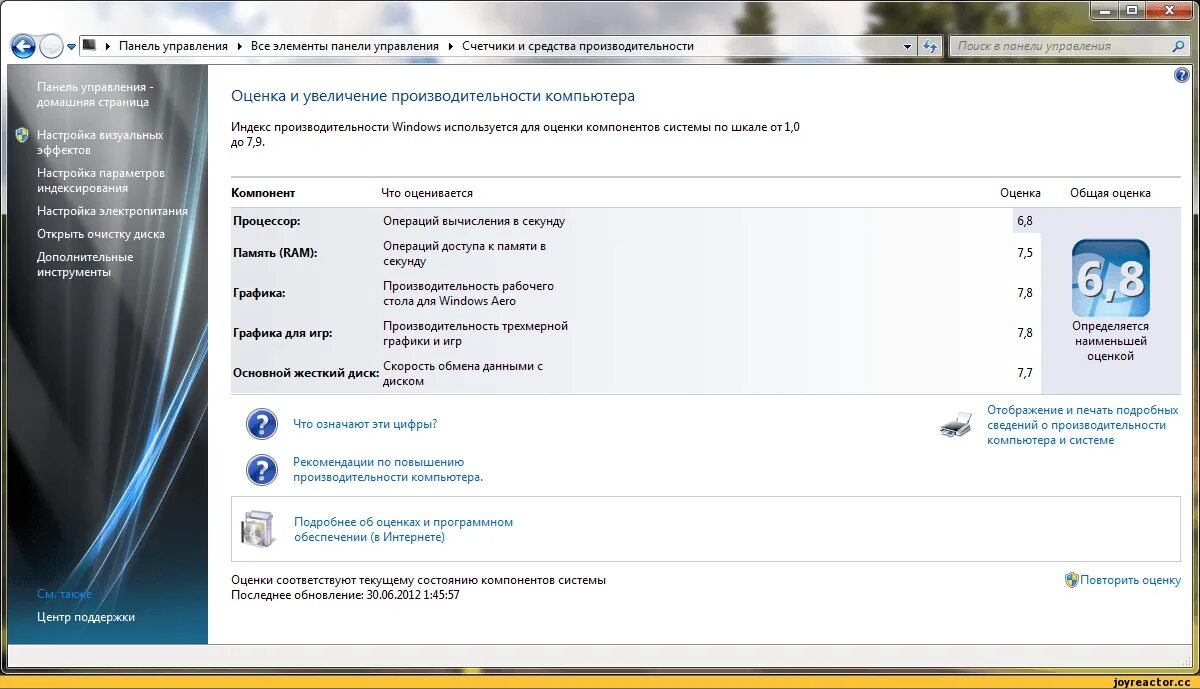Open 'Рекомендации по повышению производительности компьютера' link
Image resolution: width=1200 pixels, height=689 pixels.
point(388,470)
